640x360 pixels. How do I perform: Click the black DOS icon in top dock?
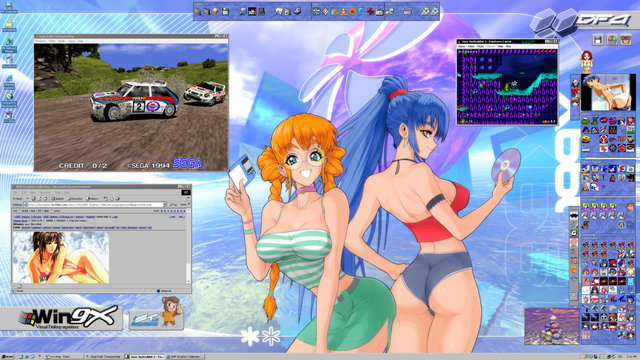(252, 11)
